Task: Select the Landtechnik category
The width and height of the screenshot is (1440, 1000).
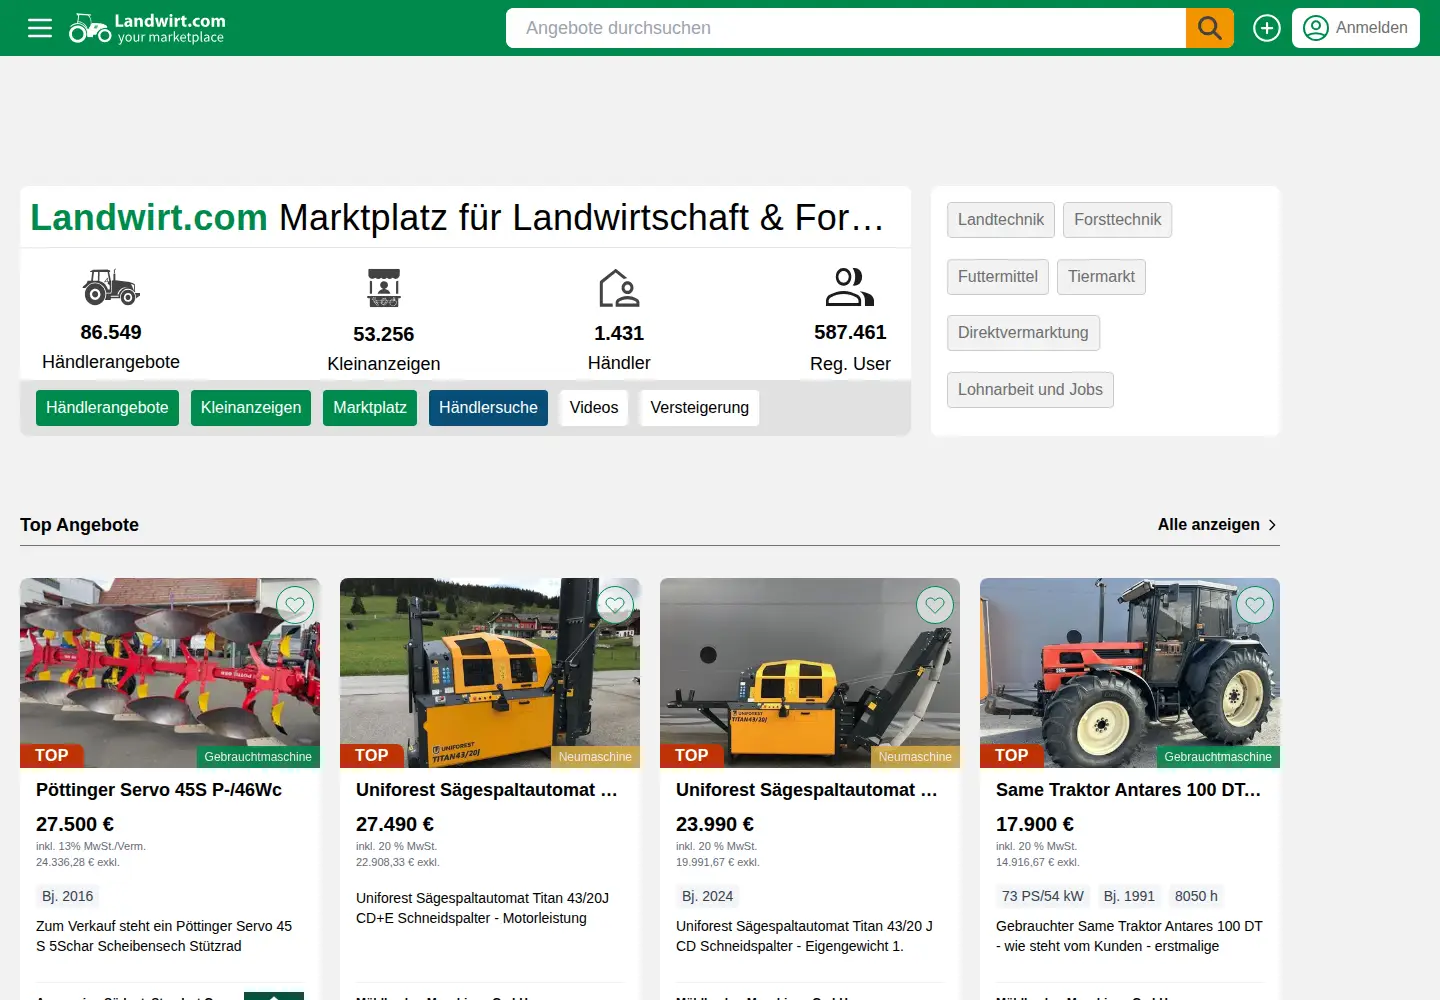Action: [x=1001, y=220]
